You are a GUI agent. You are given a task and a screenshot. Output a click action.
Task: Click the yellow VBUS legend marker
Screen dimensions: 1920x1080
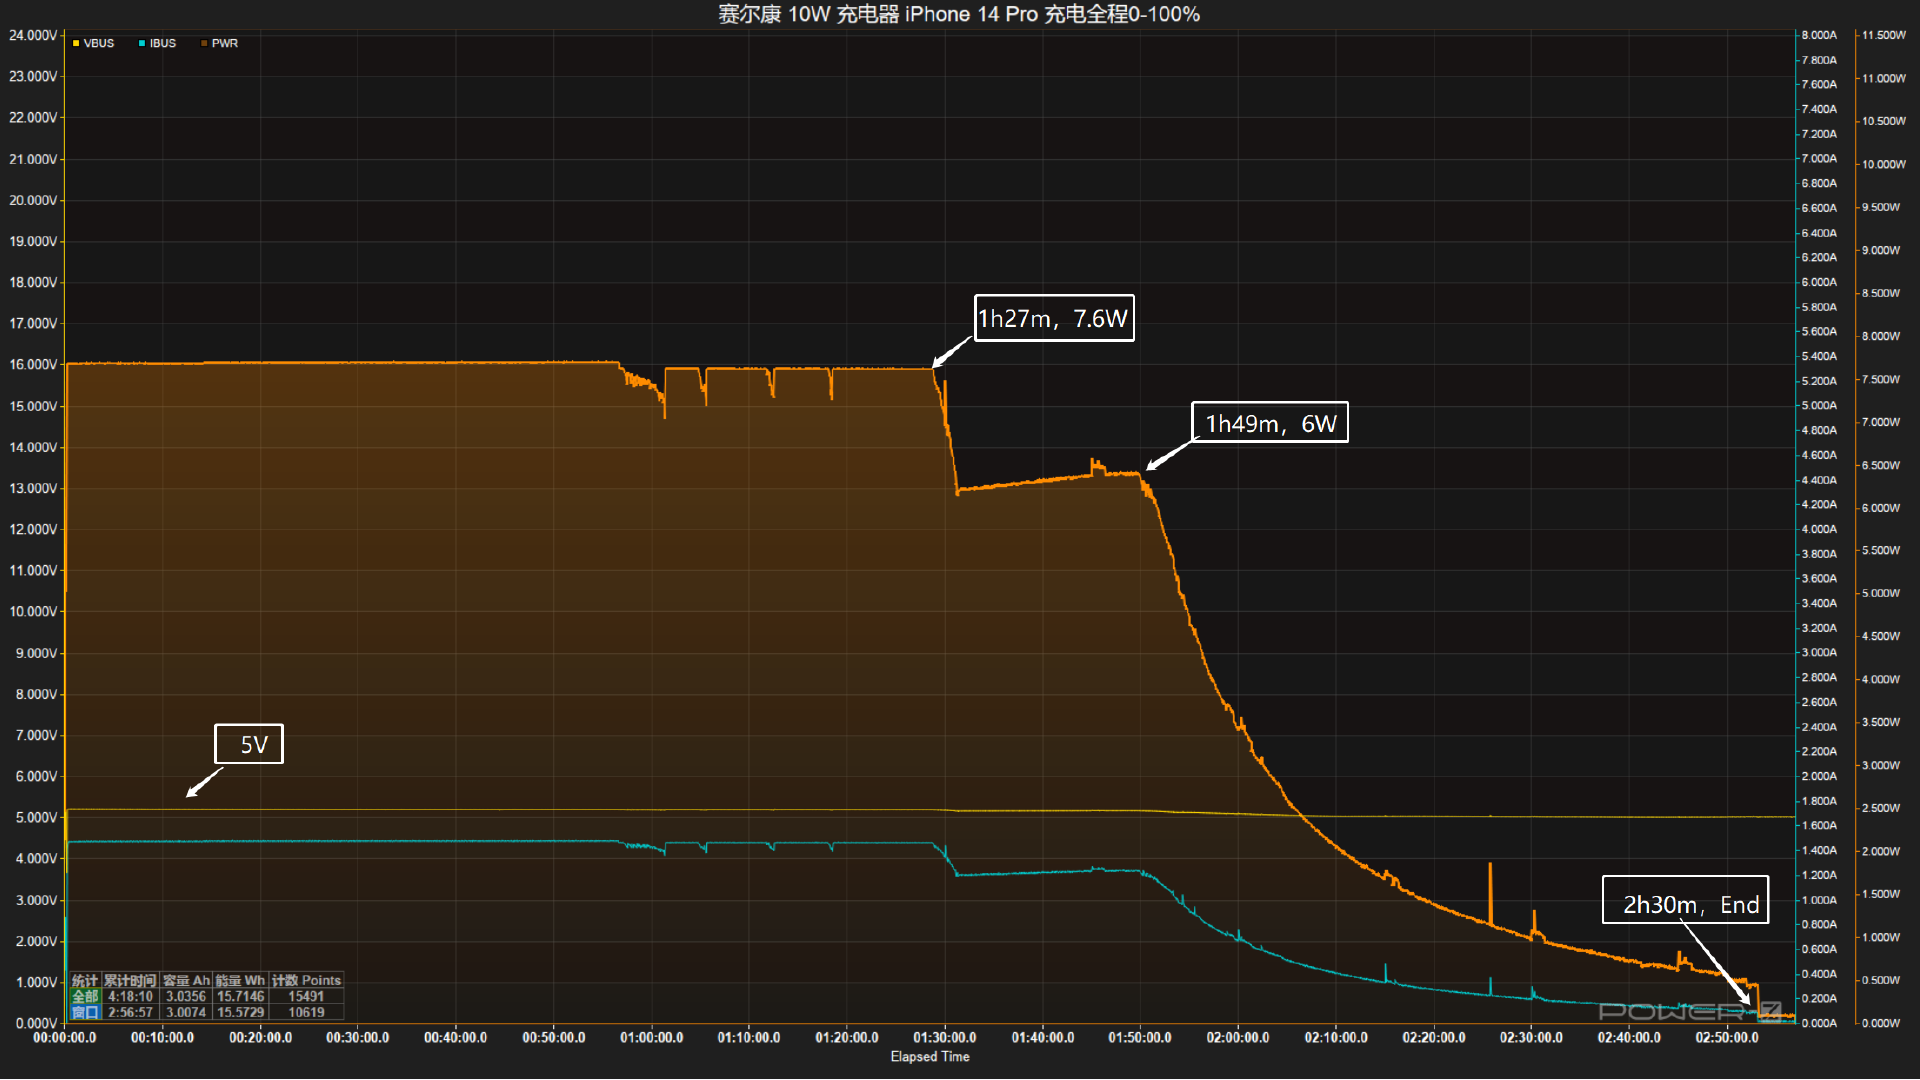click(x=76, y=43)
